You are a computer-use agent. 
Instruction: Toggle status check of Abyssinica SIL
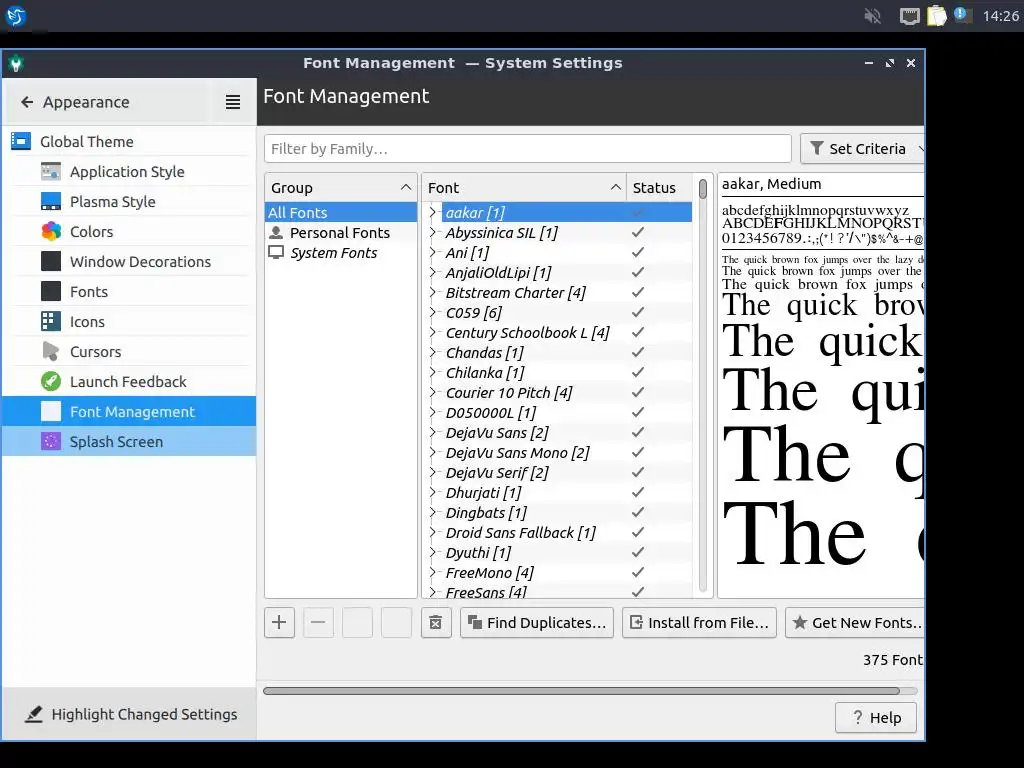638,232
